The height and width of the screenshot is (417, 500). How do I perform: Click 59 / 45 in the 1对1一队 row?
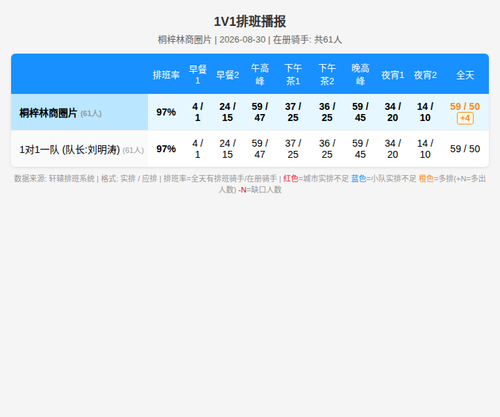point(360,149)
